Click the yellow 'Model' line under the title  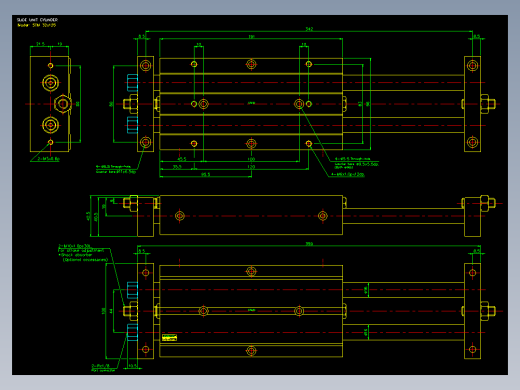pos(37,25)
